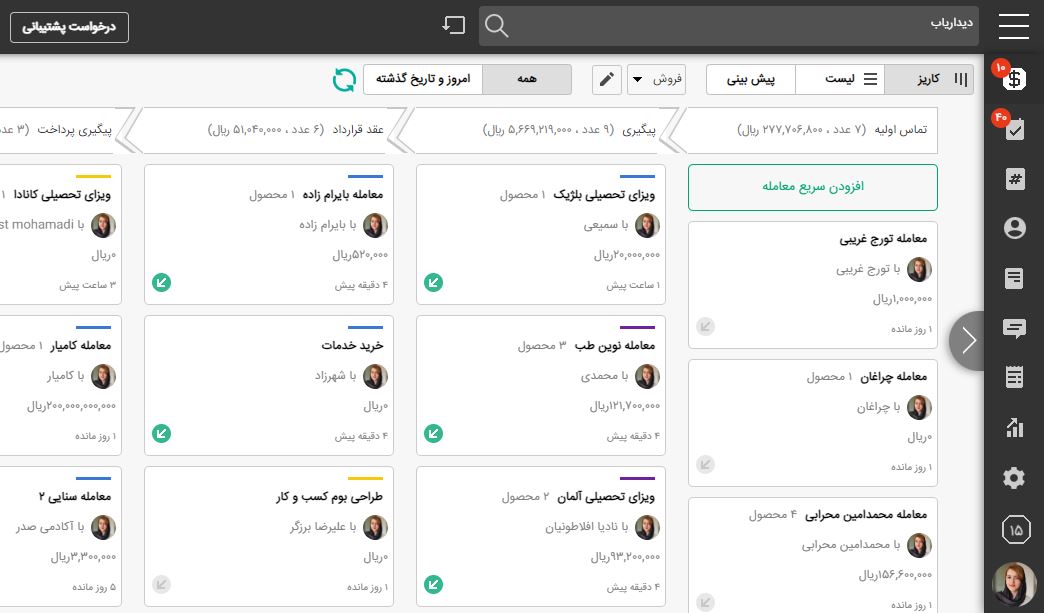Click the با محمدامین محرابی contact text

point(851,545)
